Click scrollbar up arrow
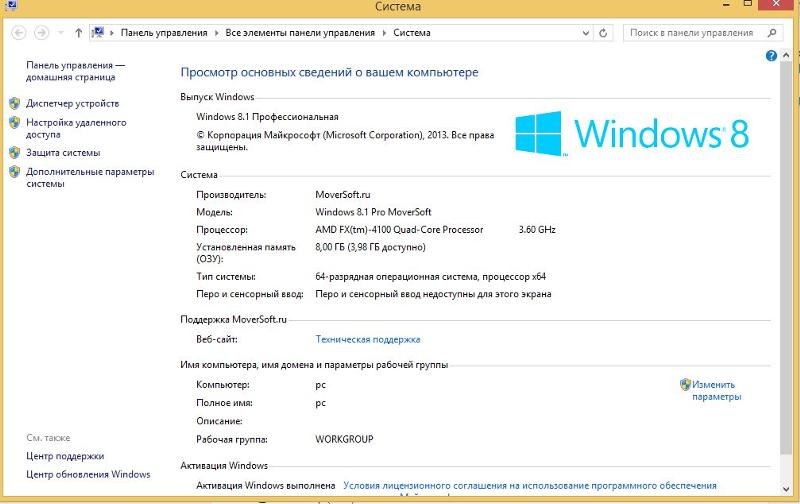 click(x=786, y=55)
